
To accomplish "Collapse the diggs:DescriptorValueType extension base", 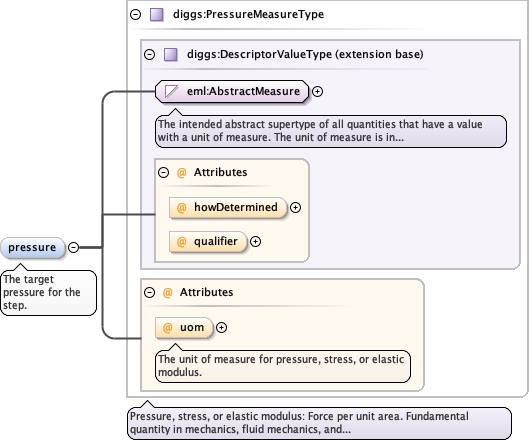I will 149,54.
